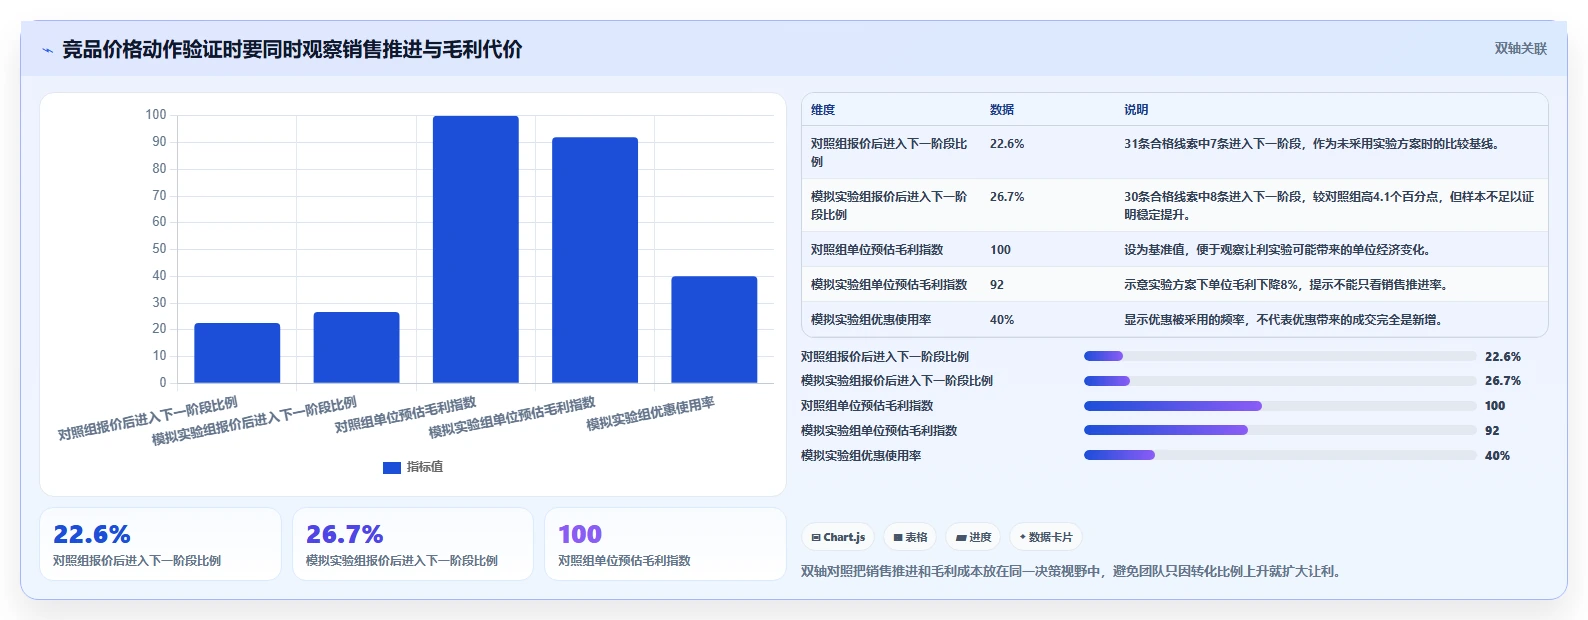
Task: Click the y-axis label 50
Action: tap(159, 249)
